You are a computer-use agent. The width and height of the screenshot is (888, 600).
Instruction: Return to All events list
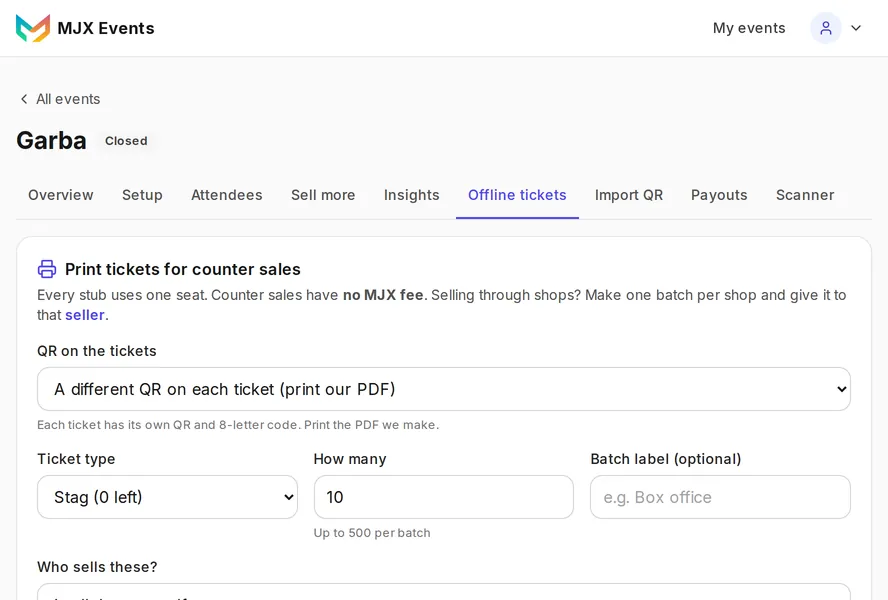pyautogui.click(x=68, y=99)
